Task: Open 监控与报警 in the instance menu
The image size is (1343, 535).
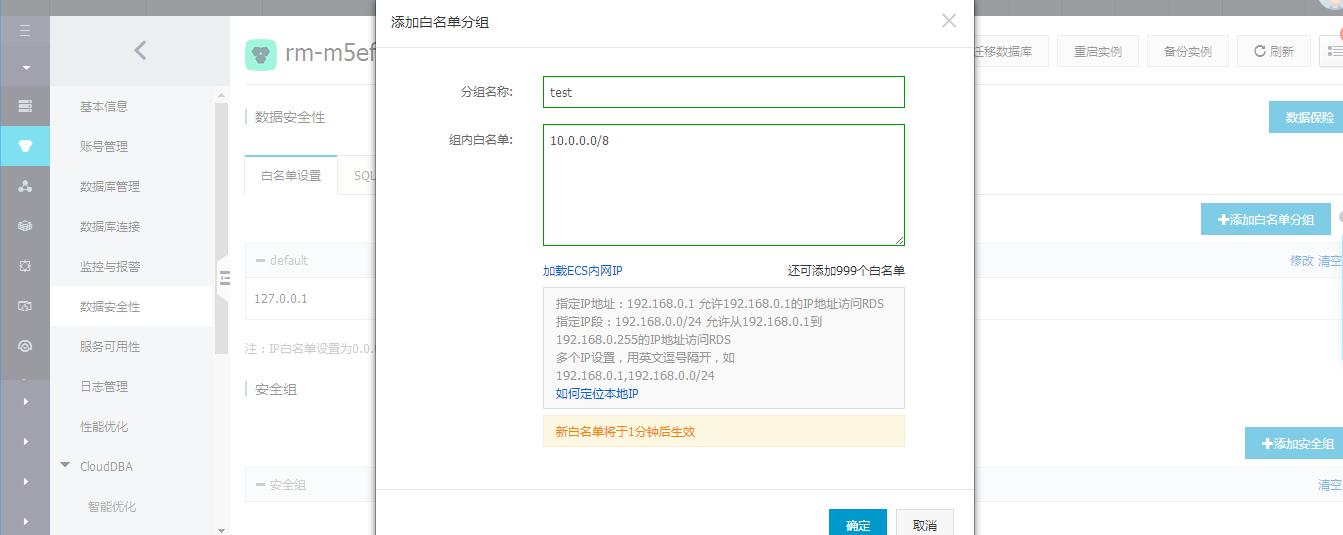Action: pos(110,266)
